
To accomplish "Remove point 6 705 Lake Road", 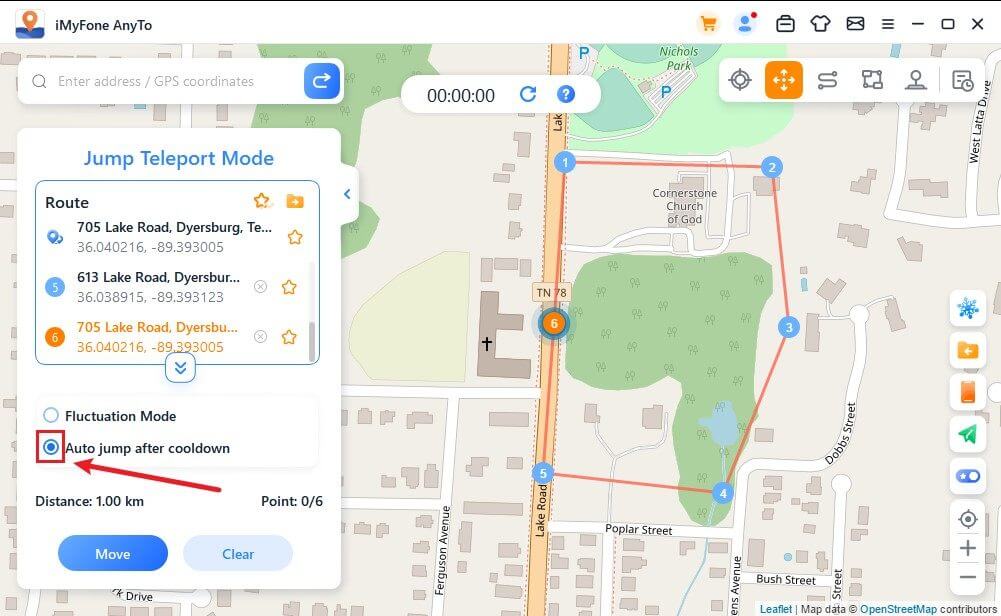I will pos(260,336).
